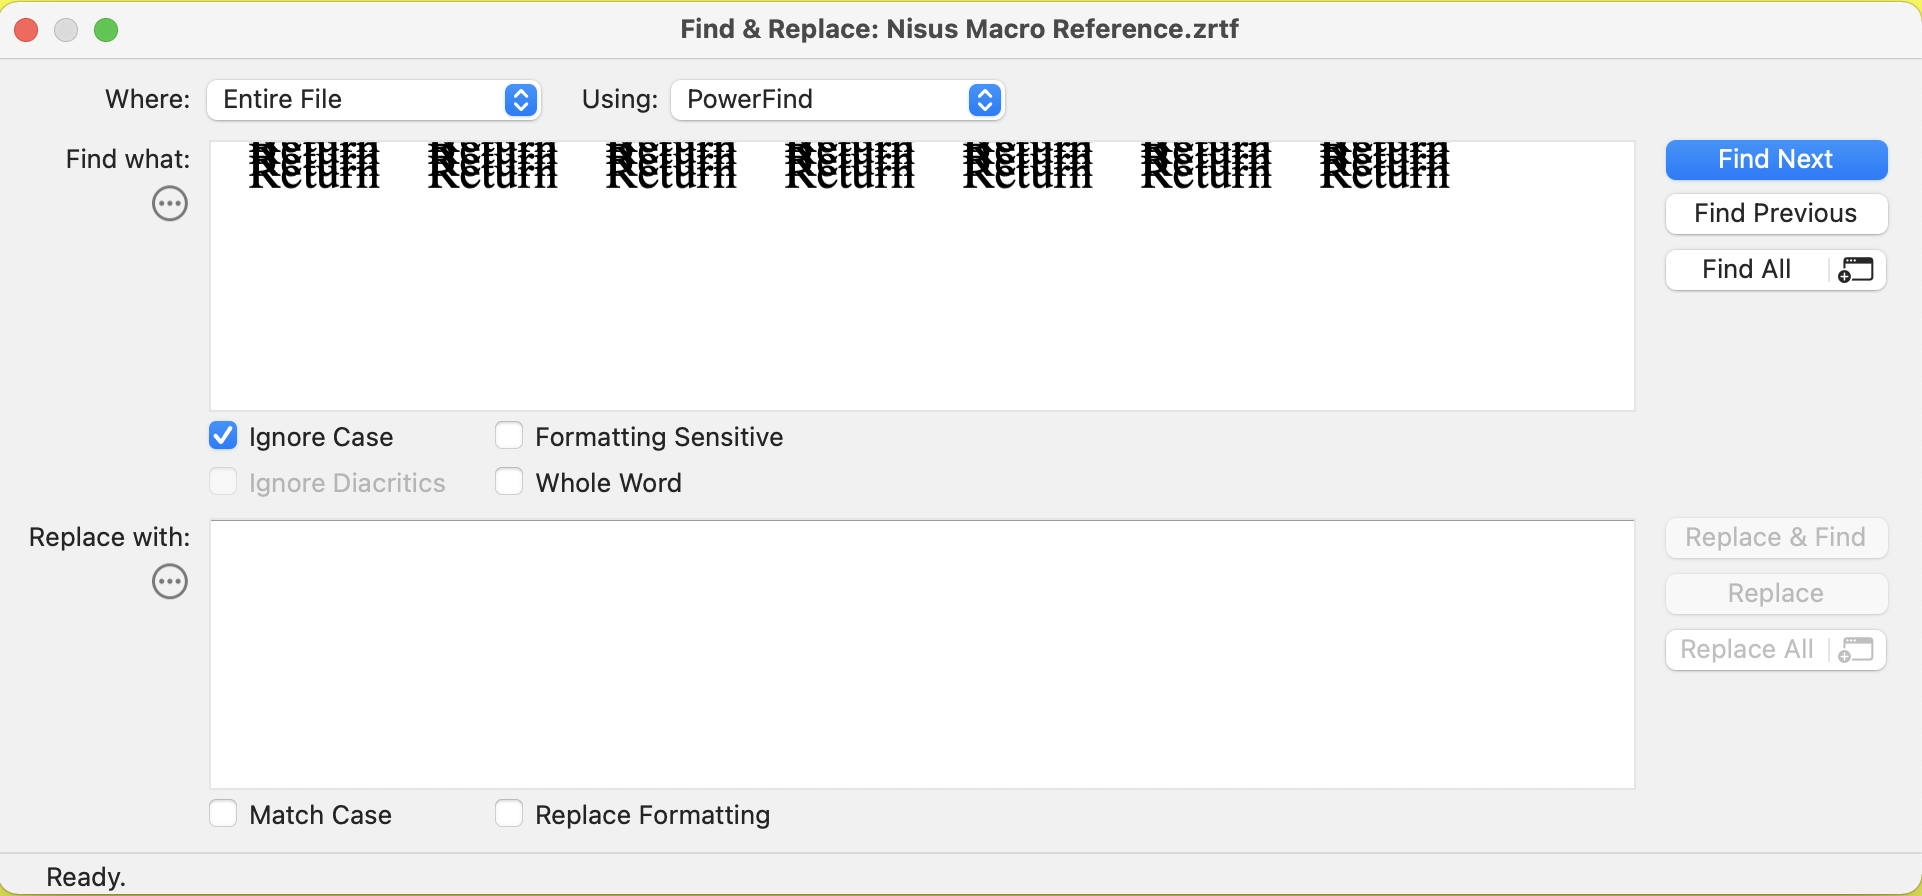Enable Match Case for replacements
The image size is (1922, 896).
coord(223,813)
